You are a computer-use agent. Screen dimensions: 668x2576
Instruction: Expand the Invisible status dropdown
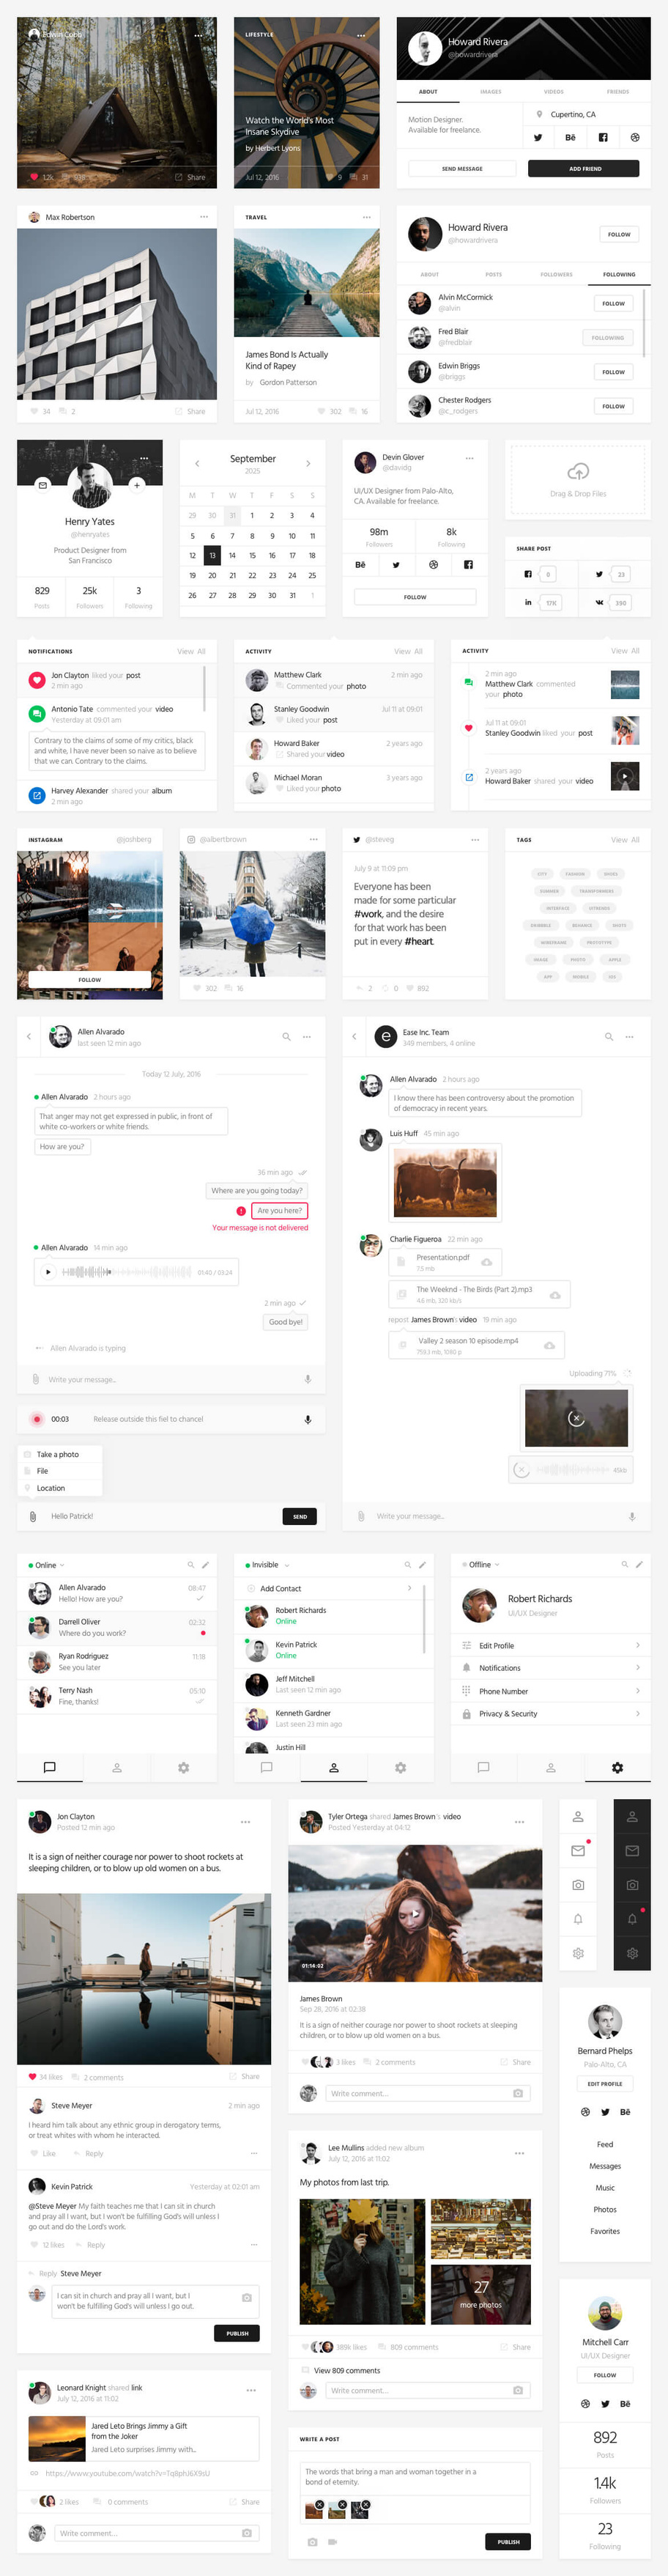point(267,1565)
